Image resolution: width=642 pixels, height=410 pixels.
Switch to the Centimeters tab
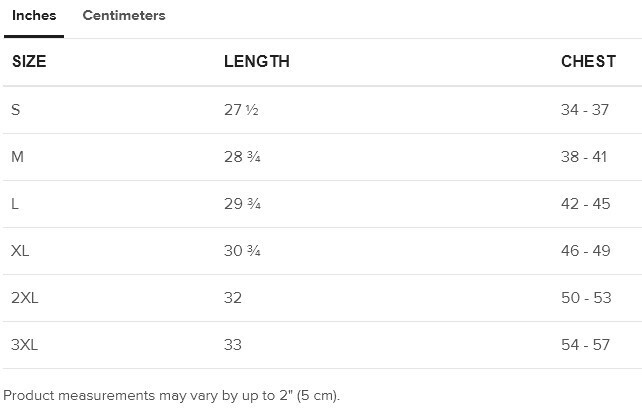[124, 16]
